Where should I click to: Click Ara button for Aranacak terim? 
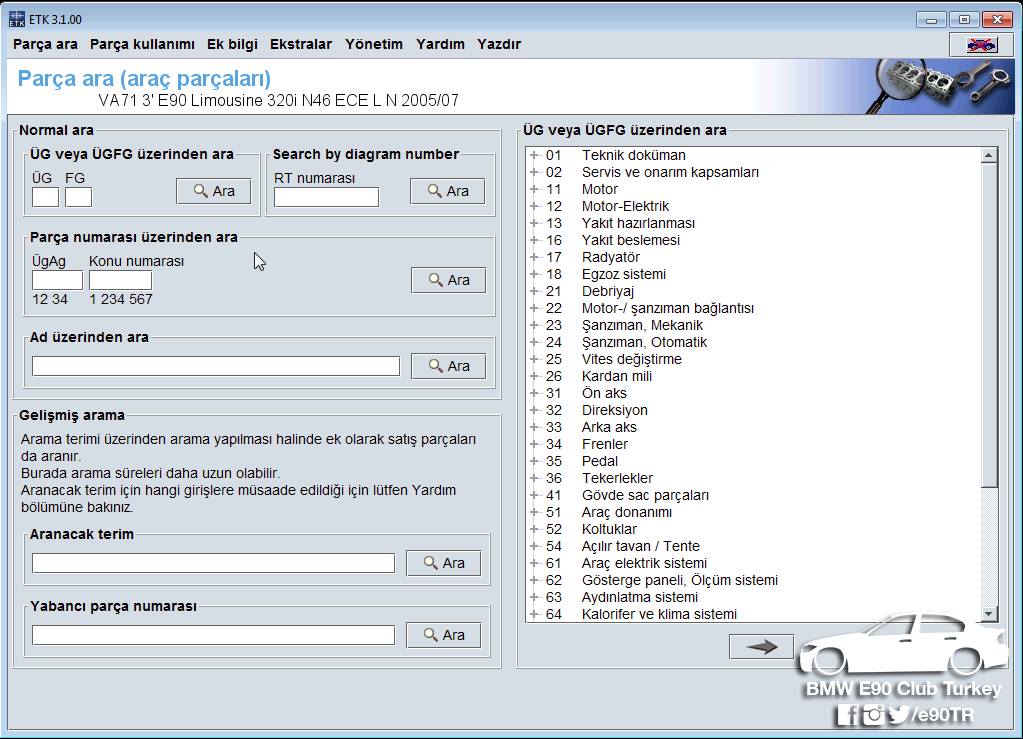pos(444,563)
